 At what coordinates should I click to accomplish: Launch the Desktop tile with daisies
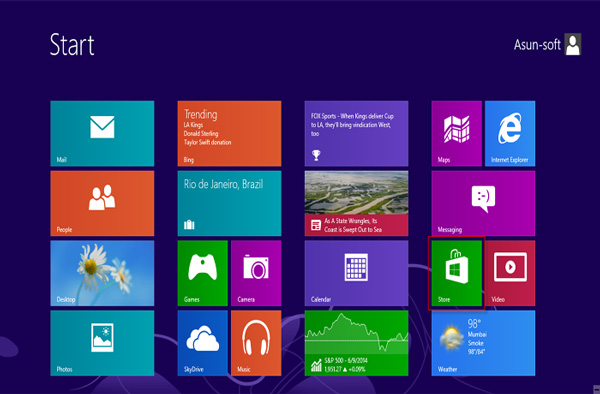click(x=102, y=273)
